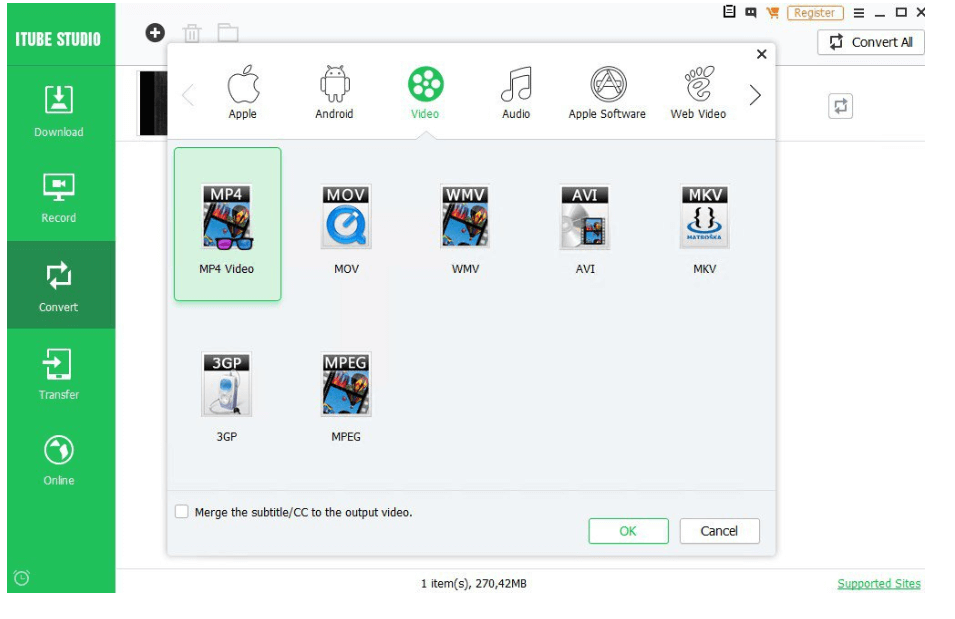Click the '1 item(s), 270,42MB' status text
Screen dimensions: 955x619
coord(473,583)
